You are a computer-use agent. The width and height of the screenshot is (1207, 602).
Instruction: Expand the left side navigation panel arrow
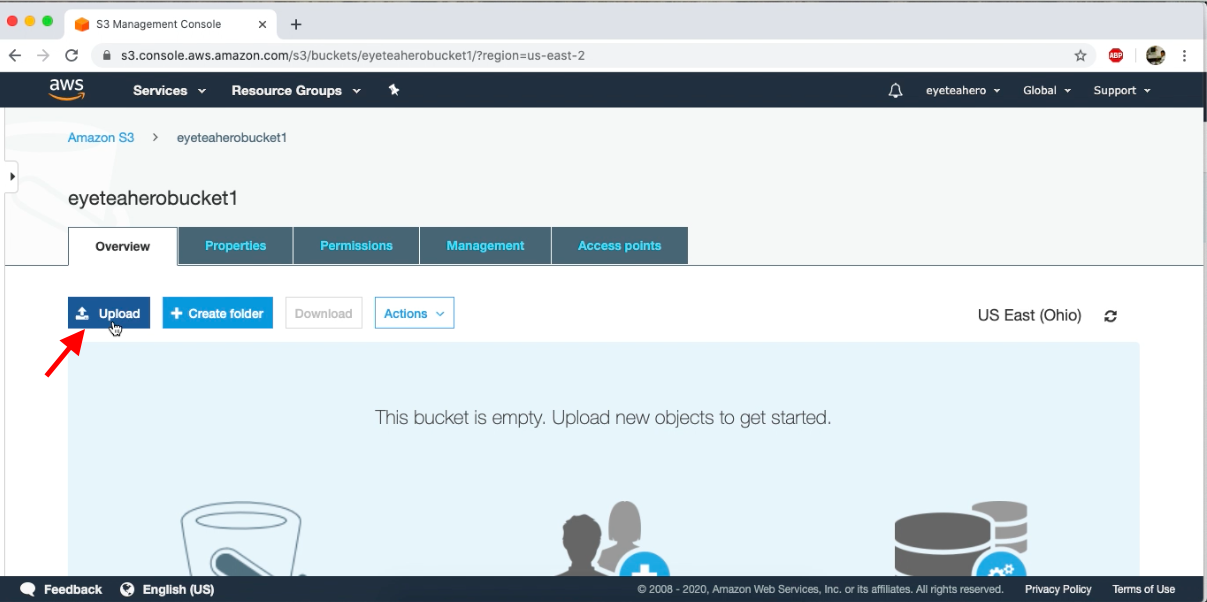11,176
